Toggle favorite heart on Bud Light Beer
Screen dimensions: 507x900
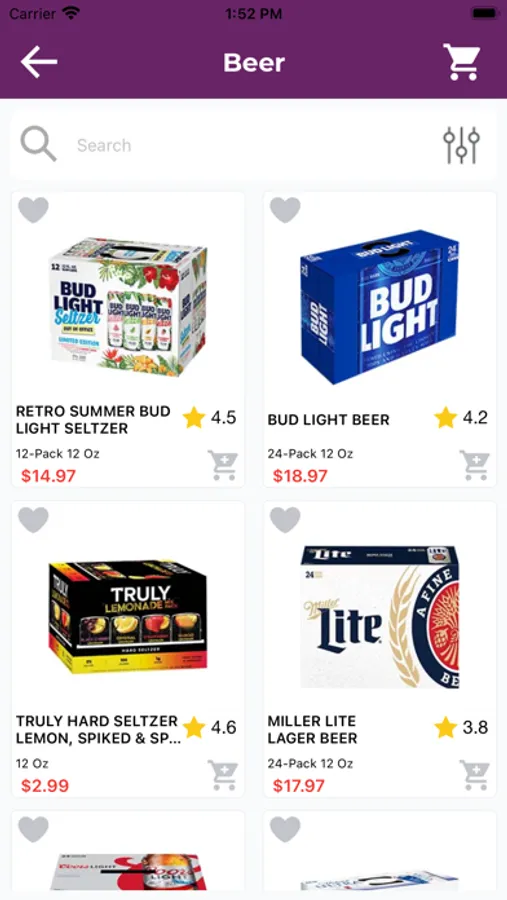[x=285, y=210]
